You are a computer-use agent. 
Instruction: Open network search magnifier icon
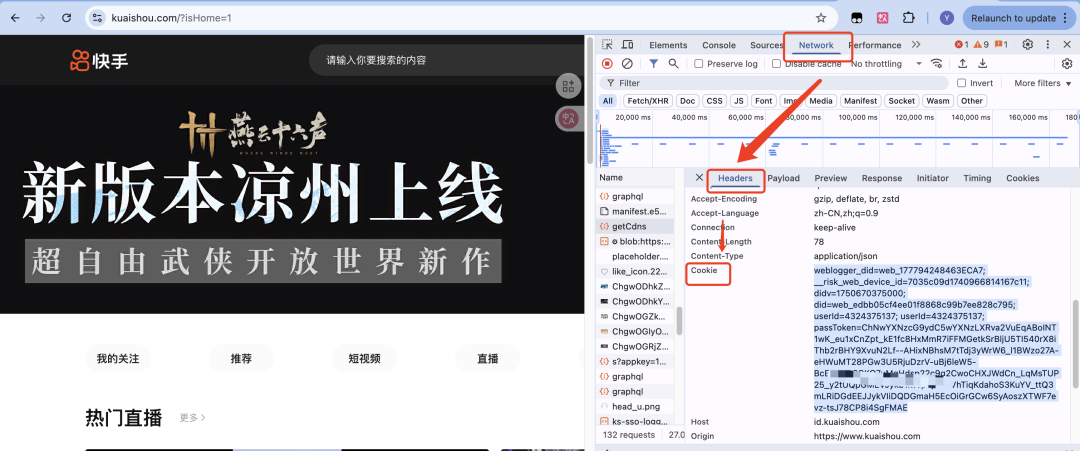click(673, 63)
